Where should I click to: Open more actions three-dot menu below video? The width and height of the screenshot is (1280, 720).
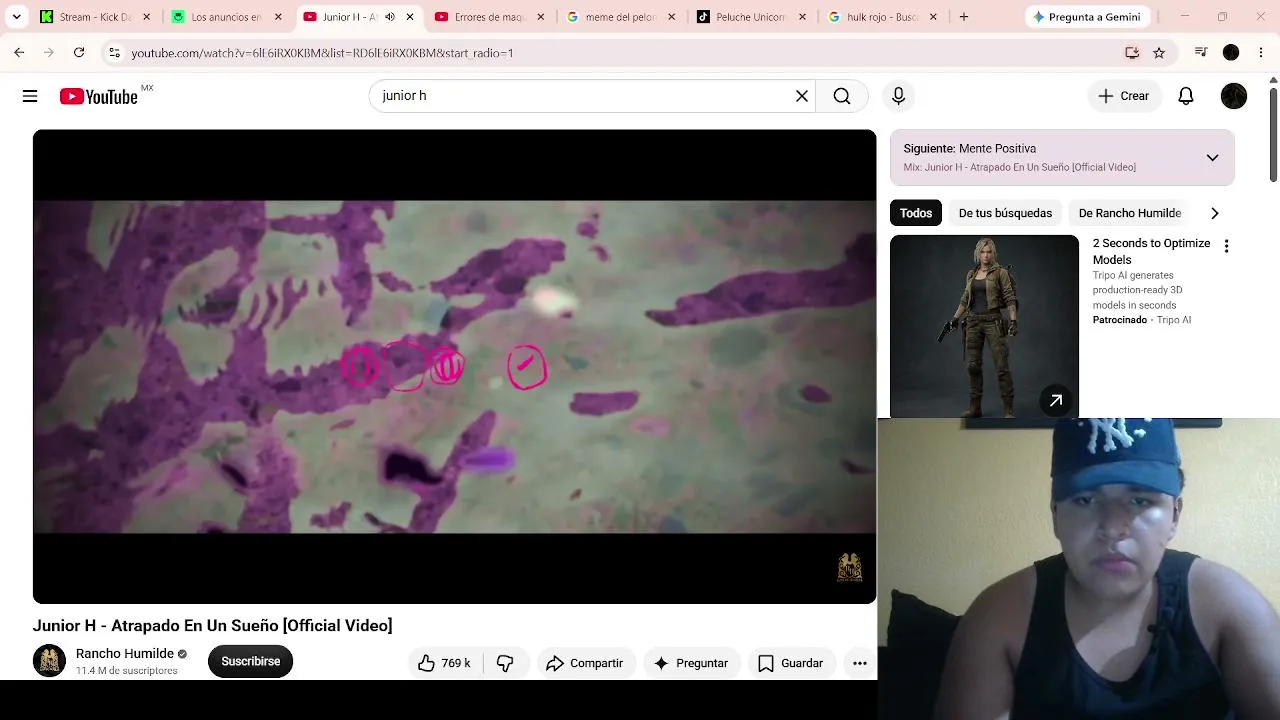(x=859, y=663)
